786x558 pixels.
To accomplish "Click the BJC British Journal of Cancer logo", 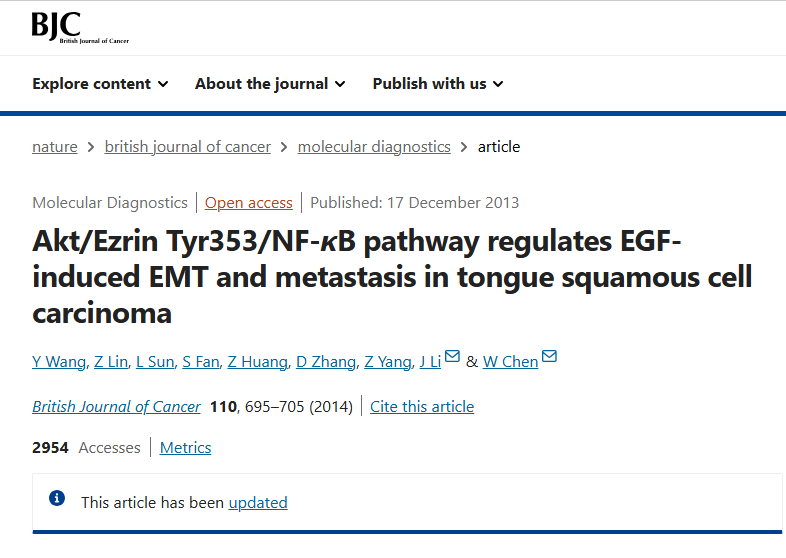I will [80, 27].
